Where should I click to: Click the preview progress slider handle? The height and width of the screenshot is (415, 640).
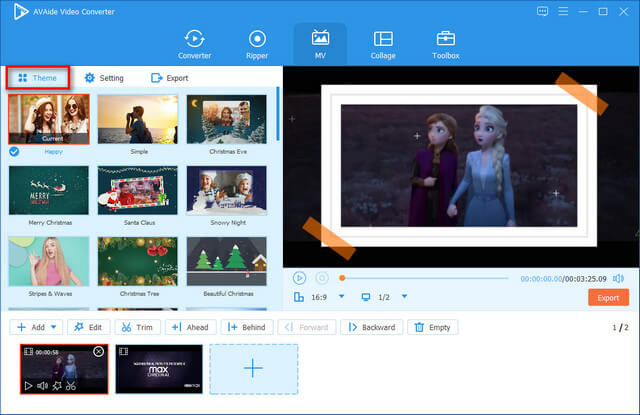(x=342, y=278)
